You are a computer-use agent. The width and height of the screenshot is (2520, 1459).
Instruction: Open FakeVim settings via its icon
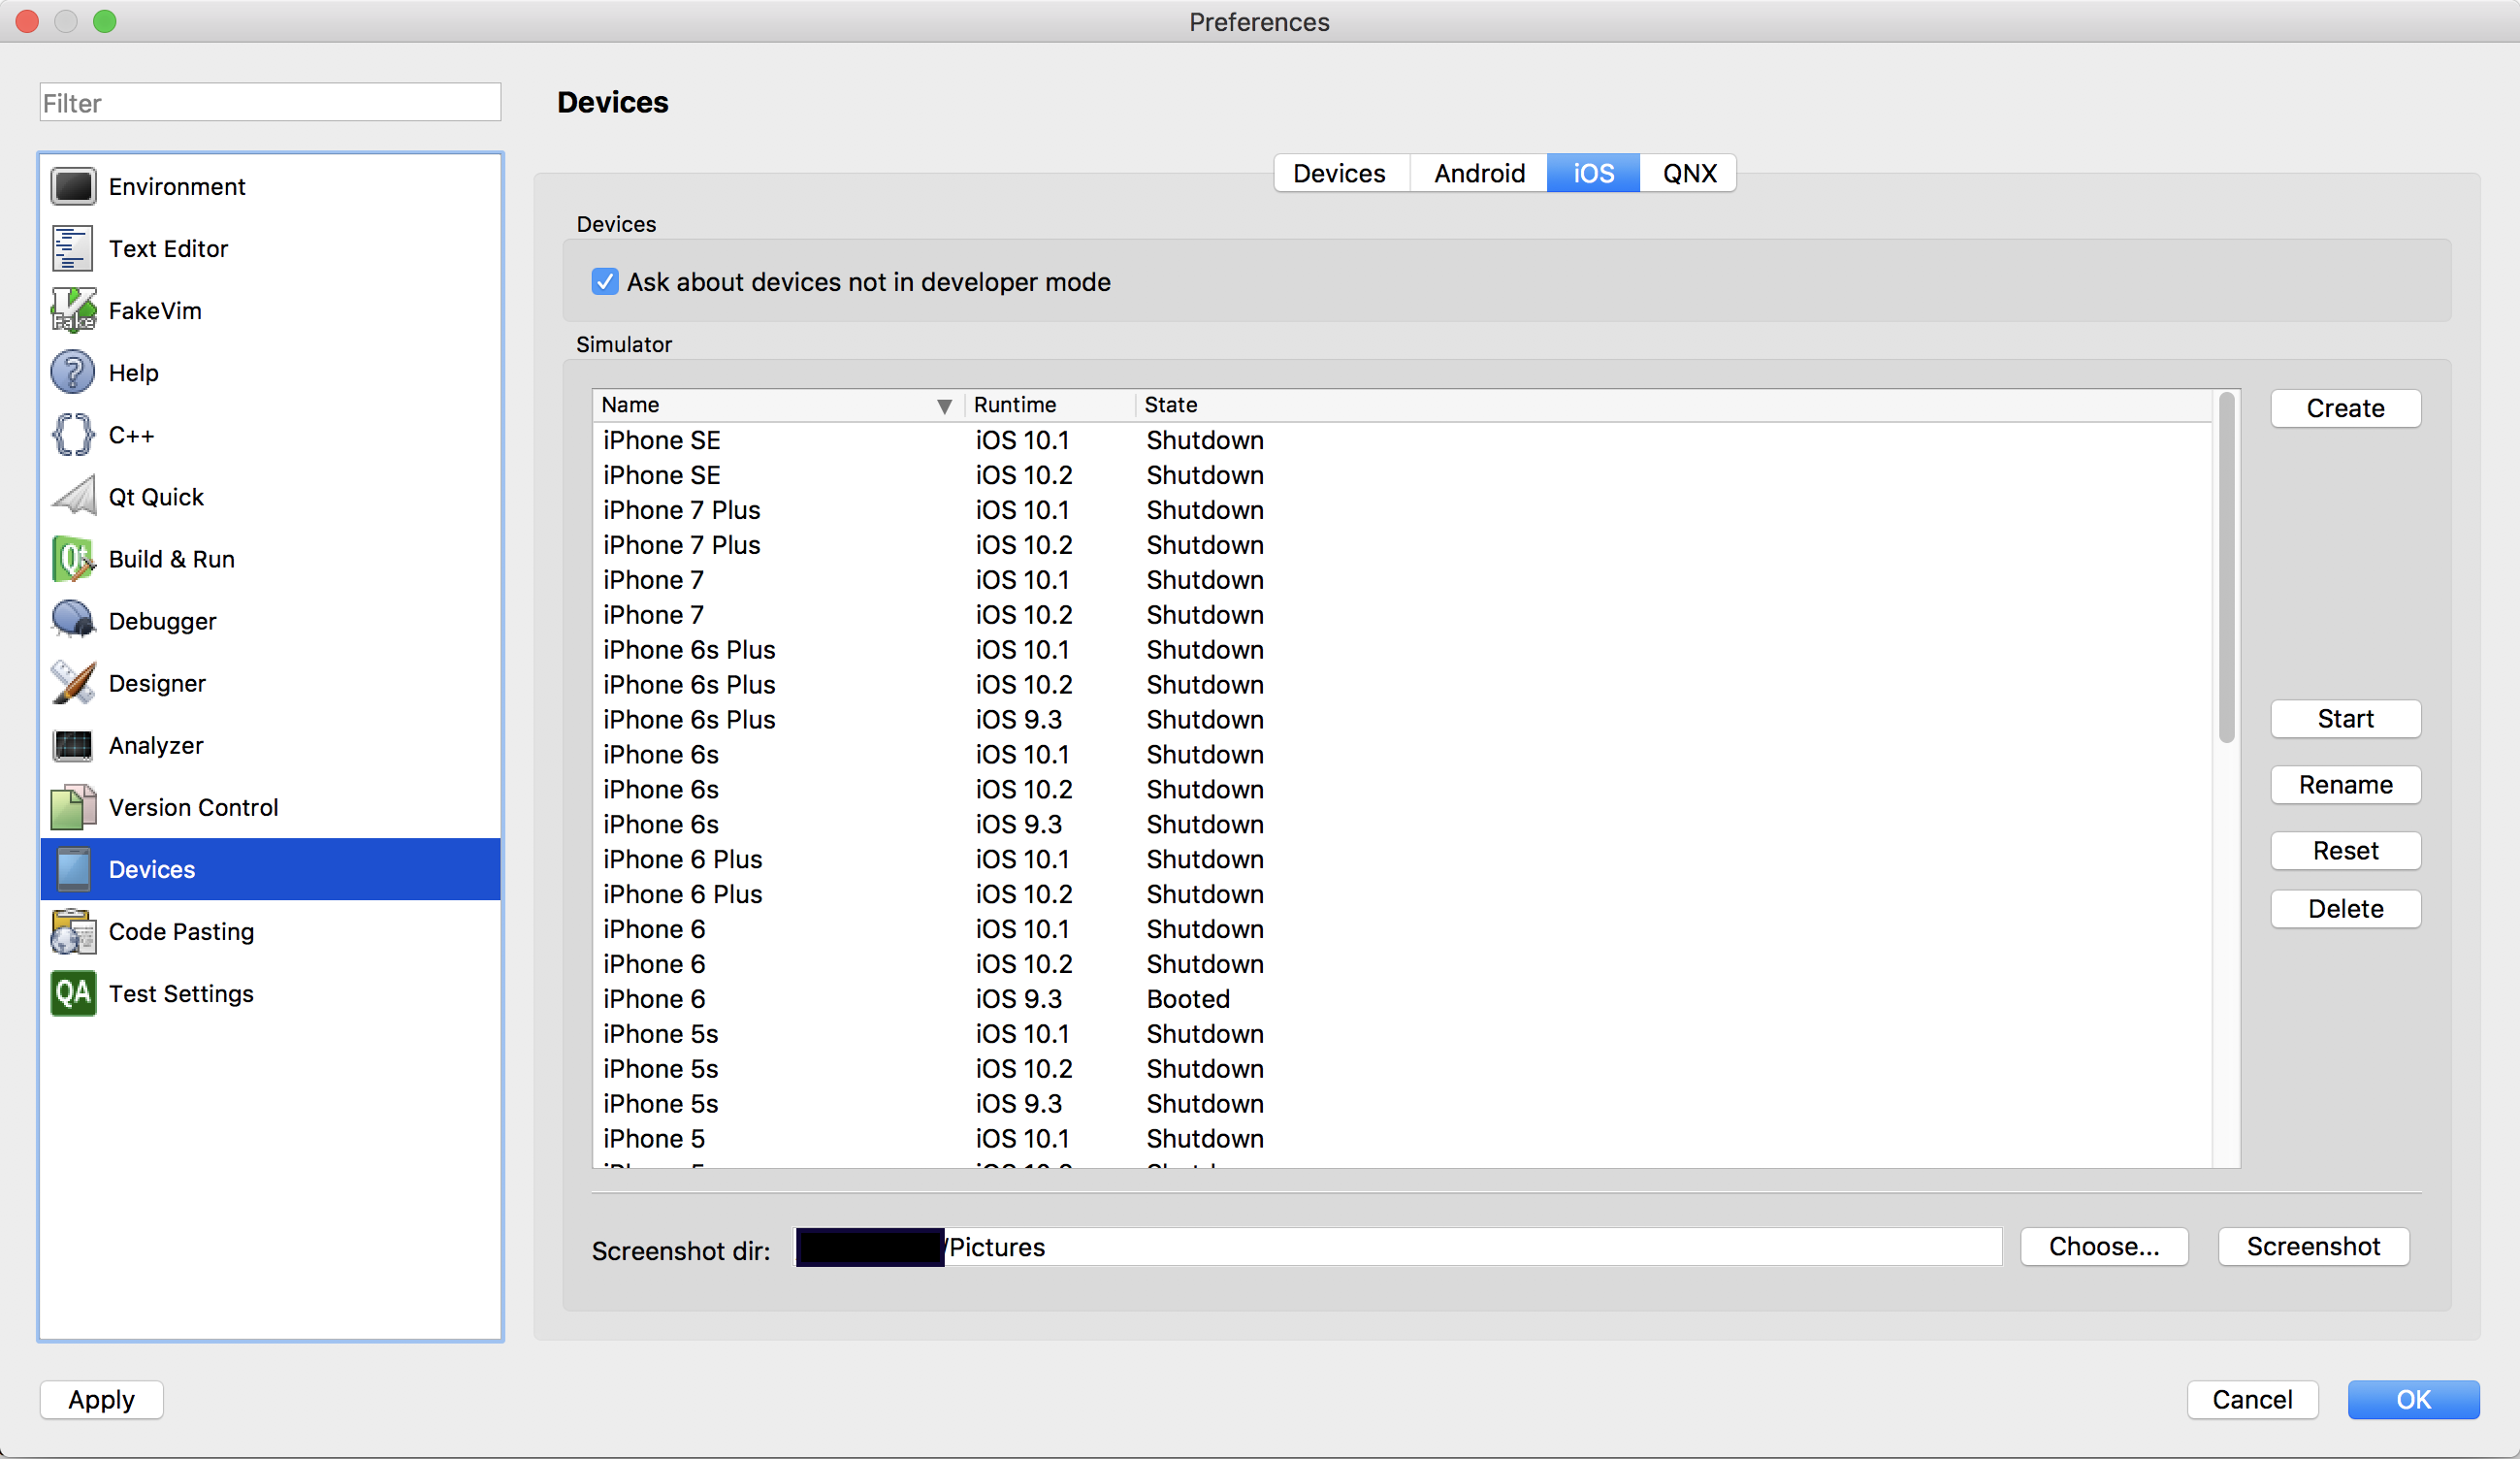73,311
